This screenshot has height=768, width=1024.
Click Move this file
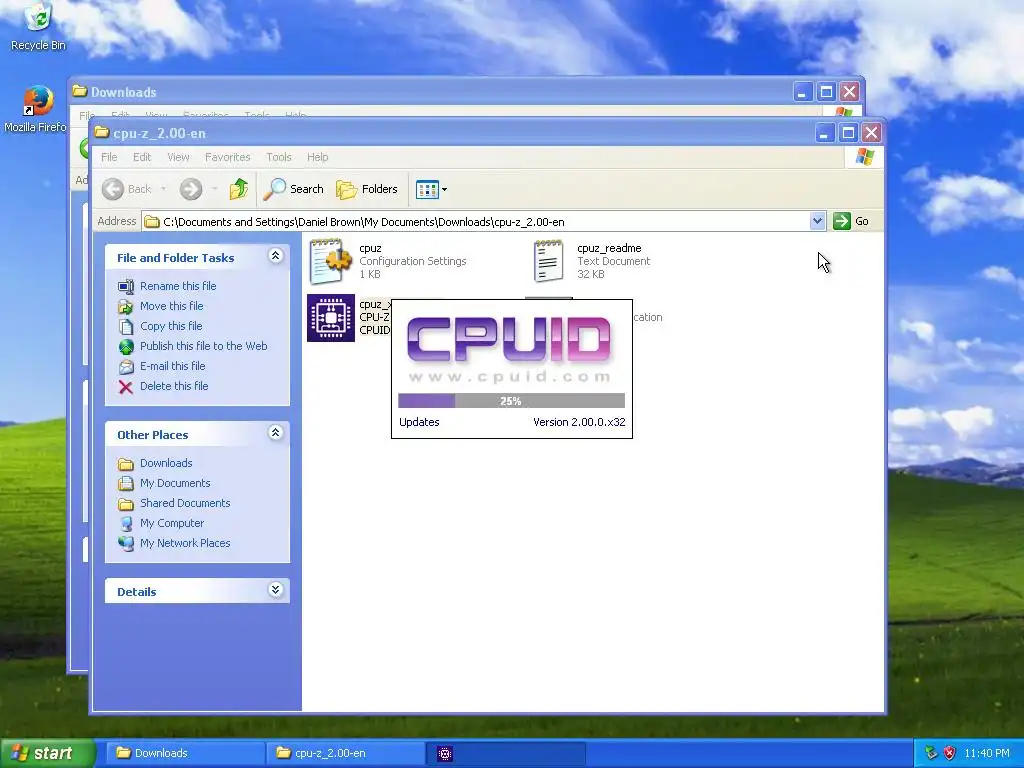coord(171,306)
